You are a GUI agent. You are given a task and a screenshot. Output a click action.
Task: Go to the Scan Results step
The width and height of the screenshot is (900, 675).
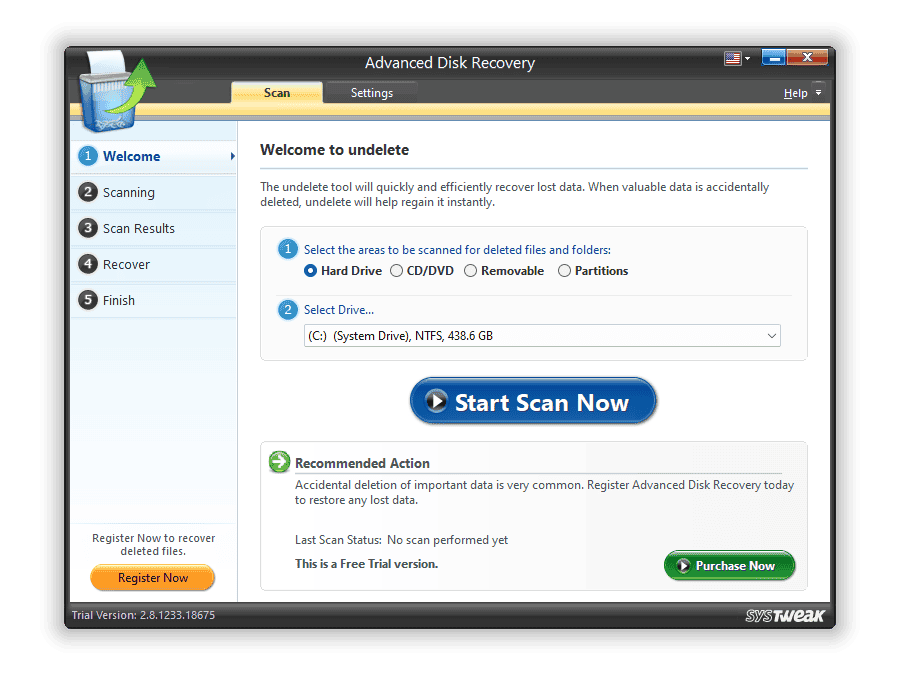[x=154, y=228]
